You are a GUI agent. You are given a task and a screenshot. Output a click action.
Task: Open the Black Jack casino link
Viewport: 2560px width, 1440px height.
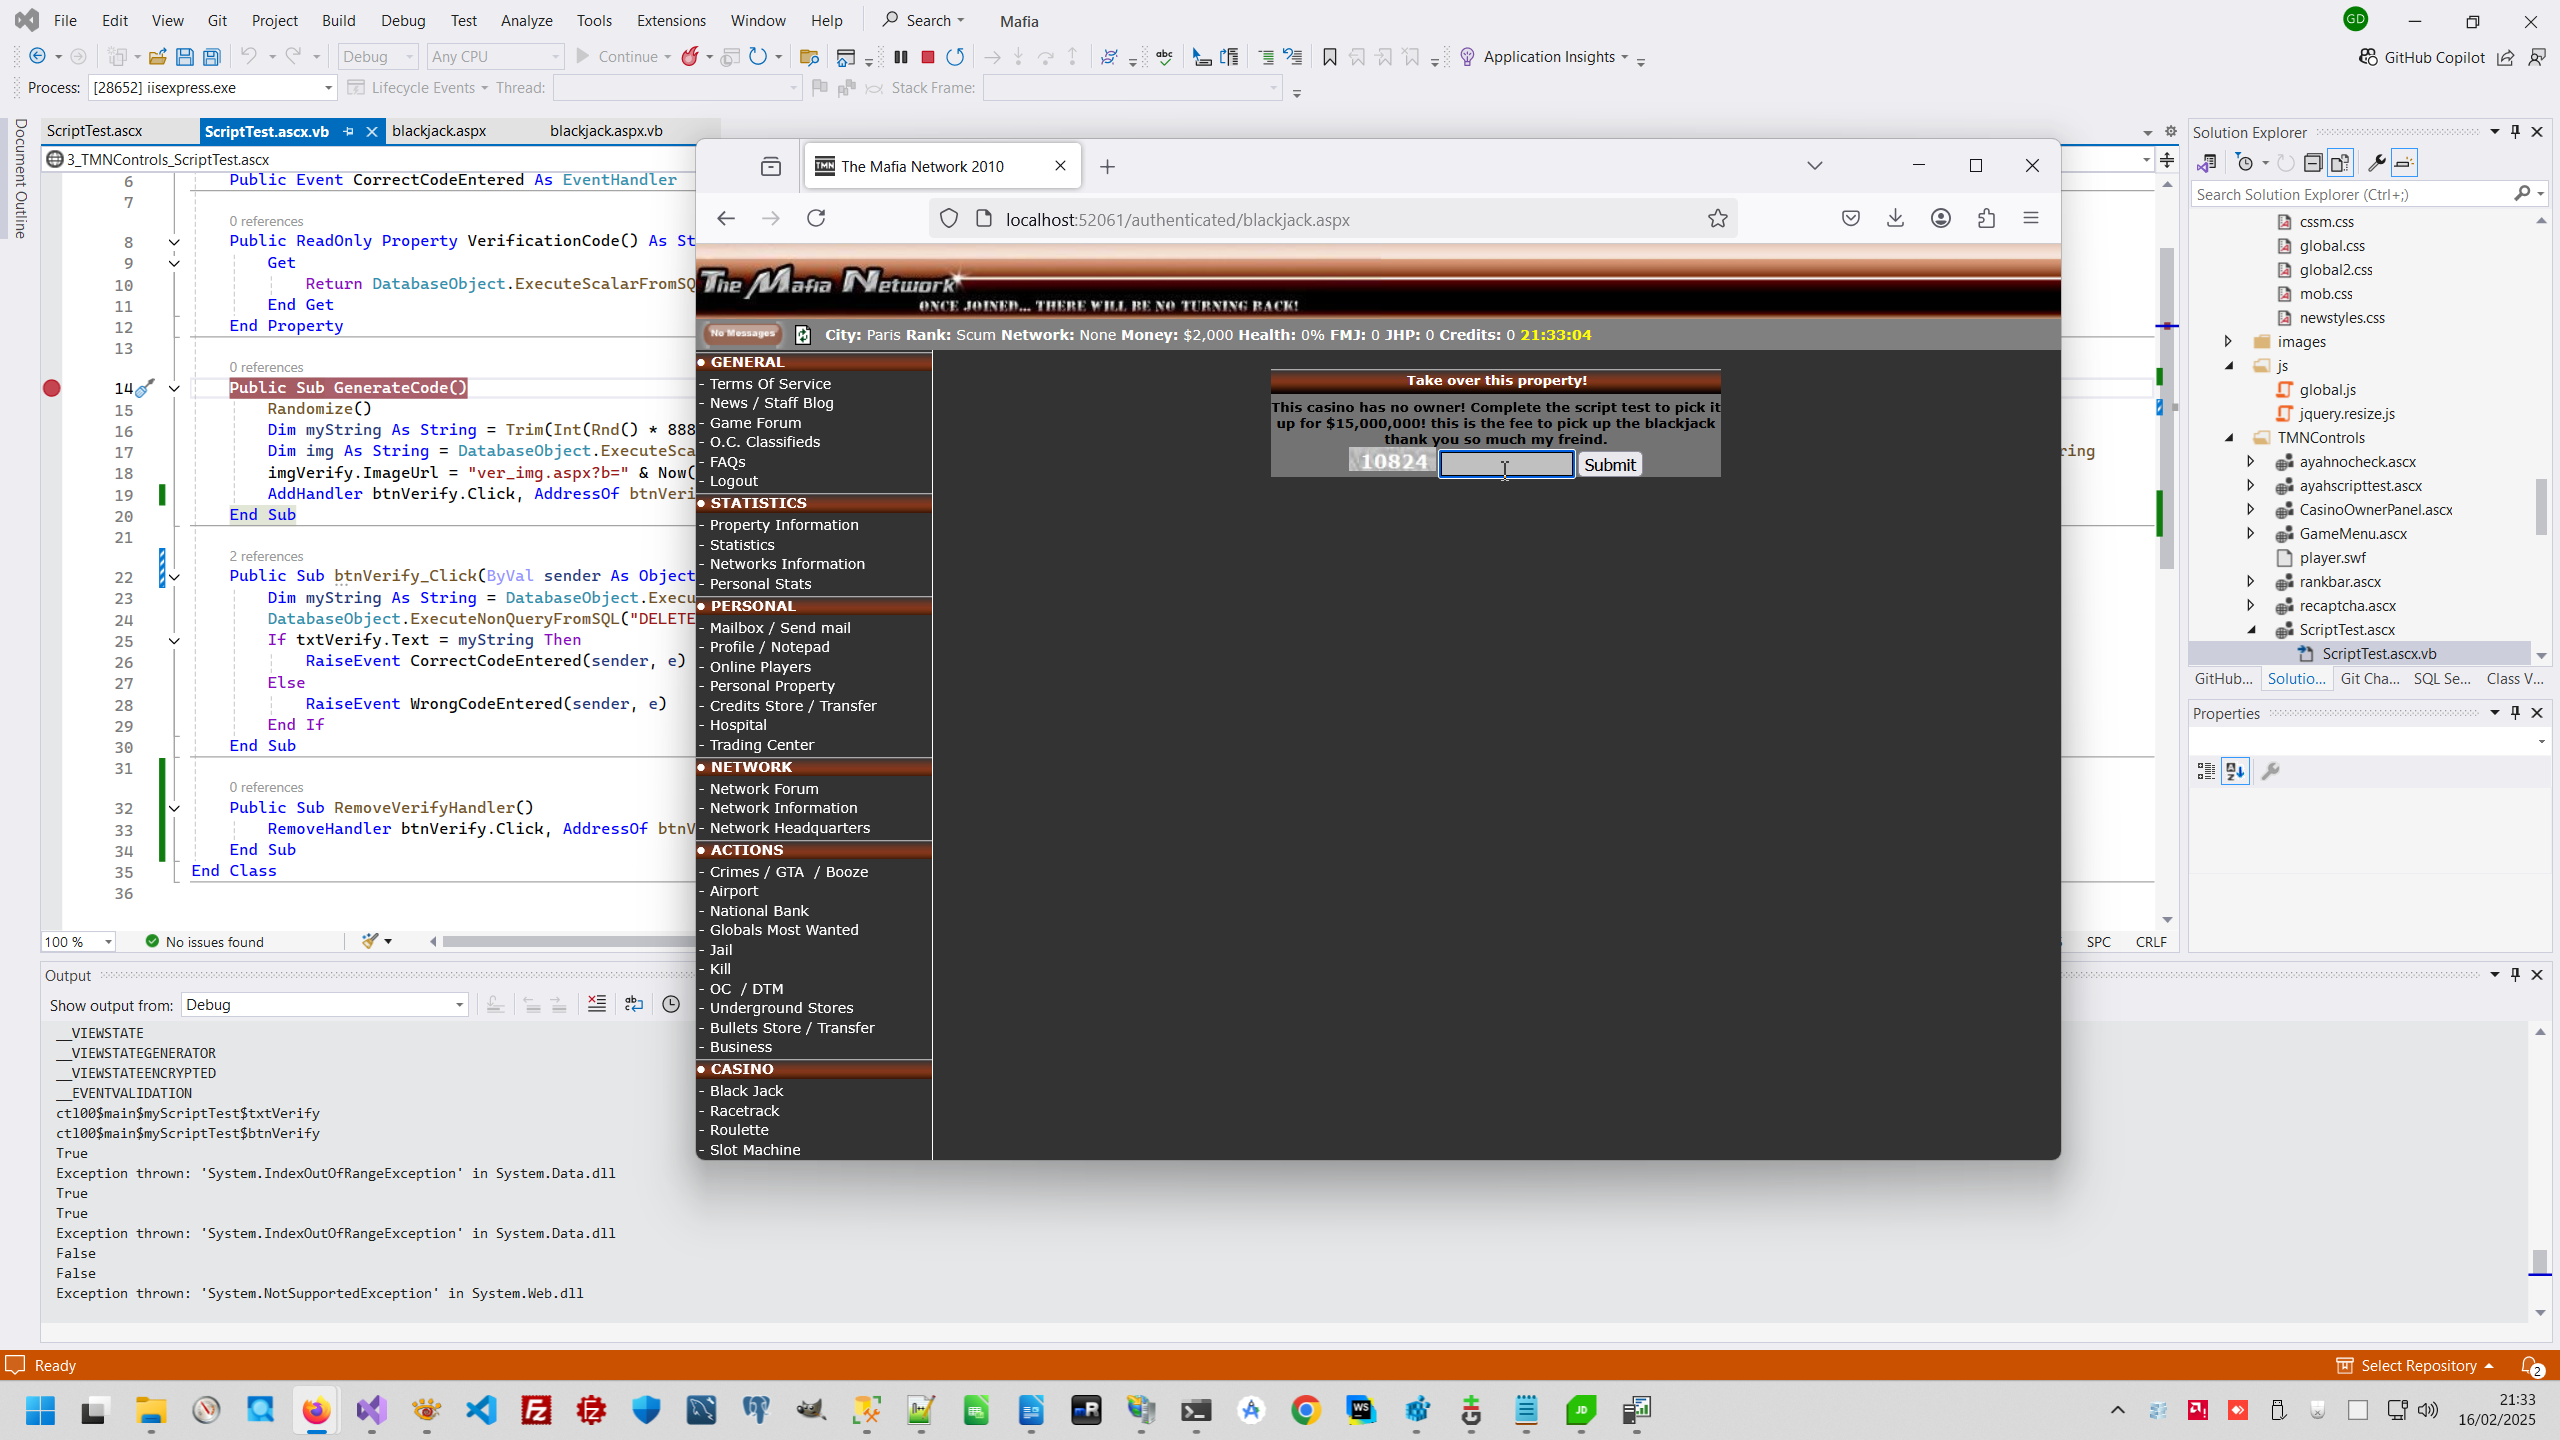[x=746, y=1091]
